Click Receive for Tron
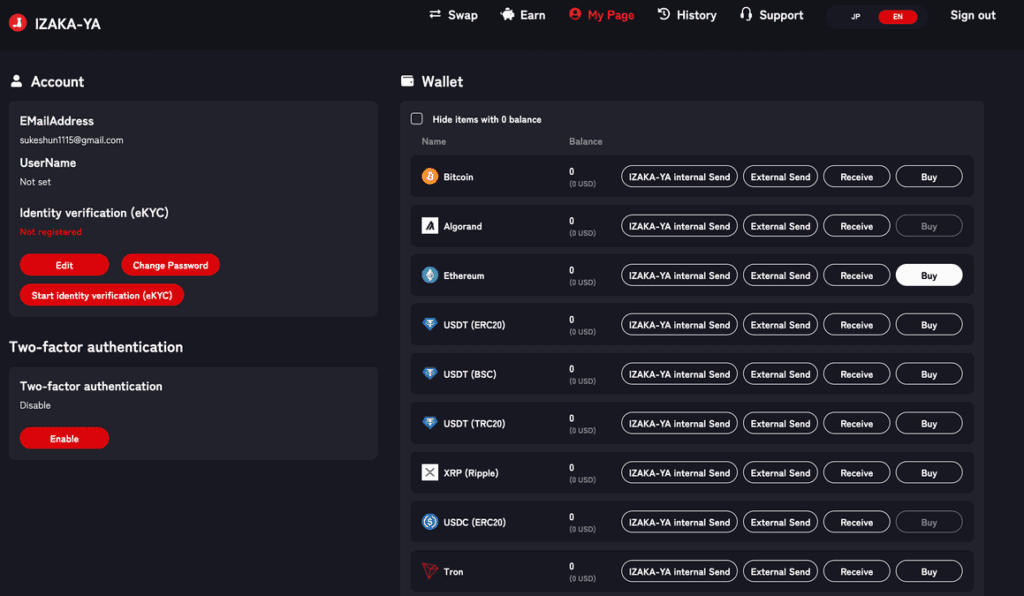The image size is (1024, 596). click(x=856, y=571)
